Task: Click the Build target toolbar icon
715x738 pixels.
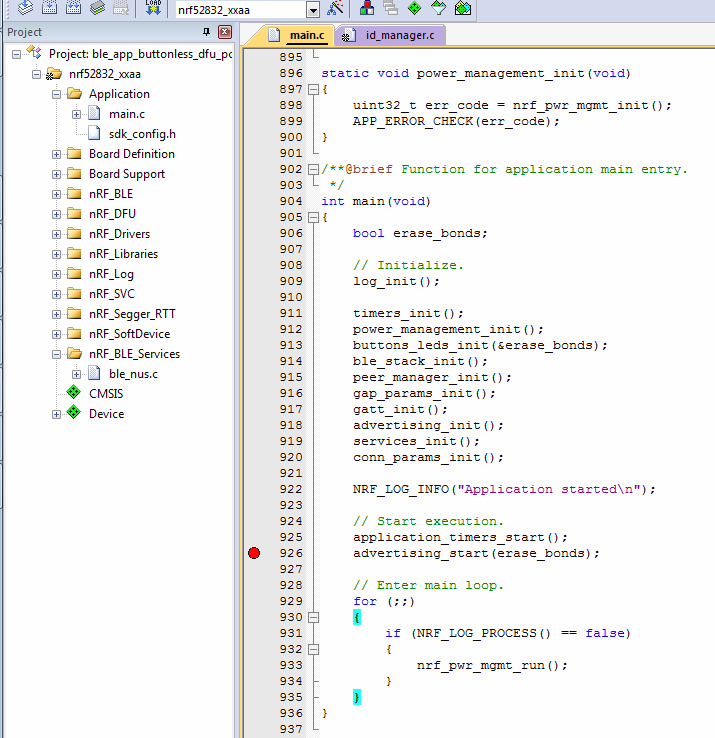Action: (x=49, y=8)
